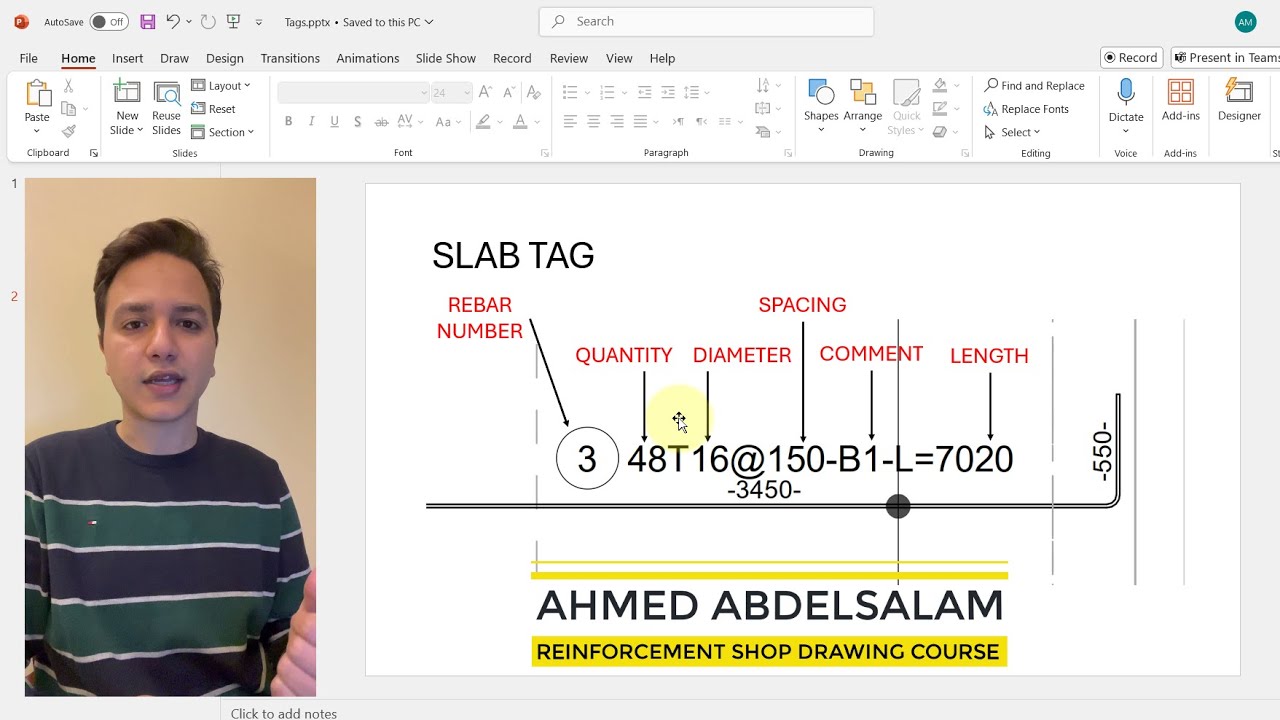Click font color swatch

[520, 122]
